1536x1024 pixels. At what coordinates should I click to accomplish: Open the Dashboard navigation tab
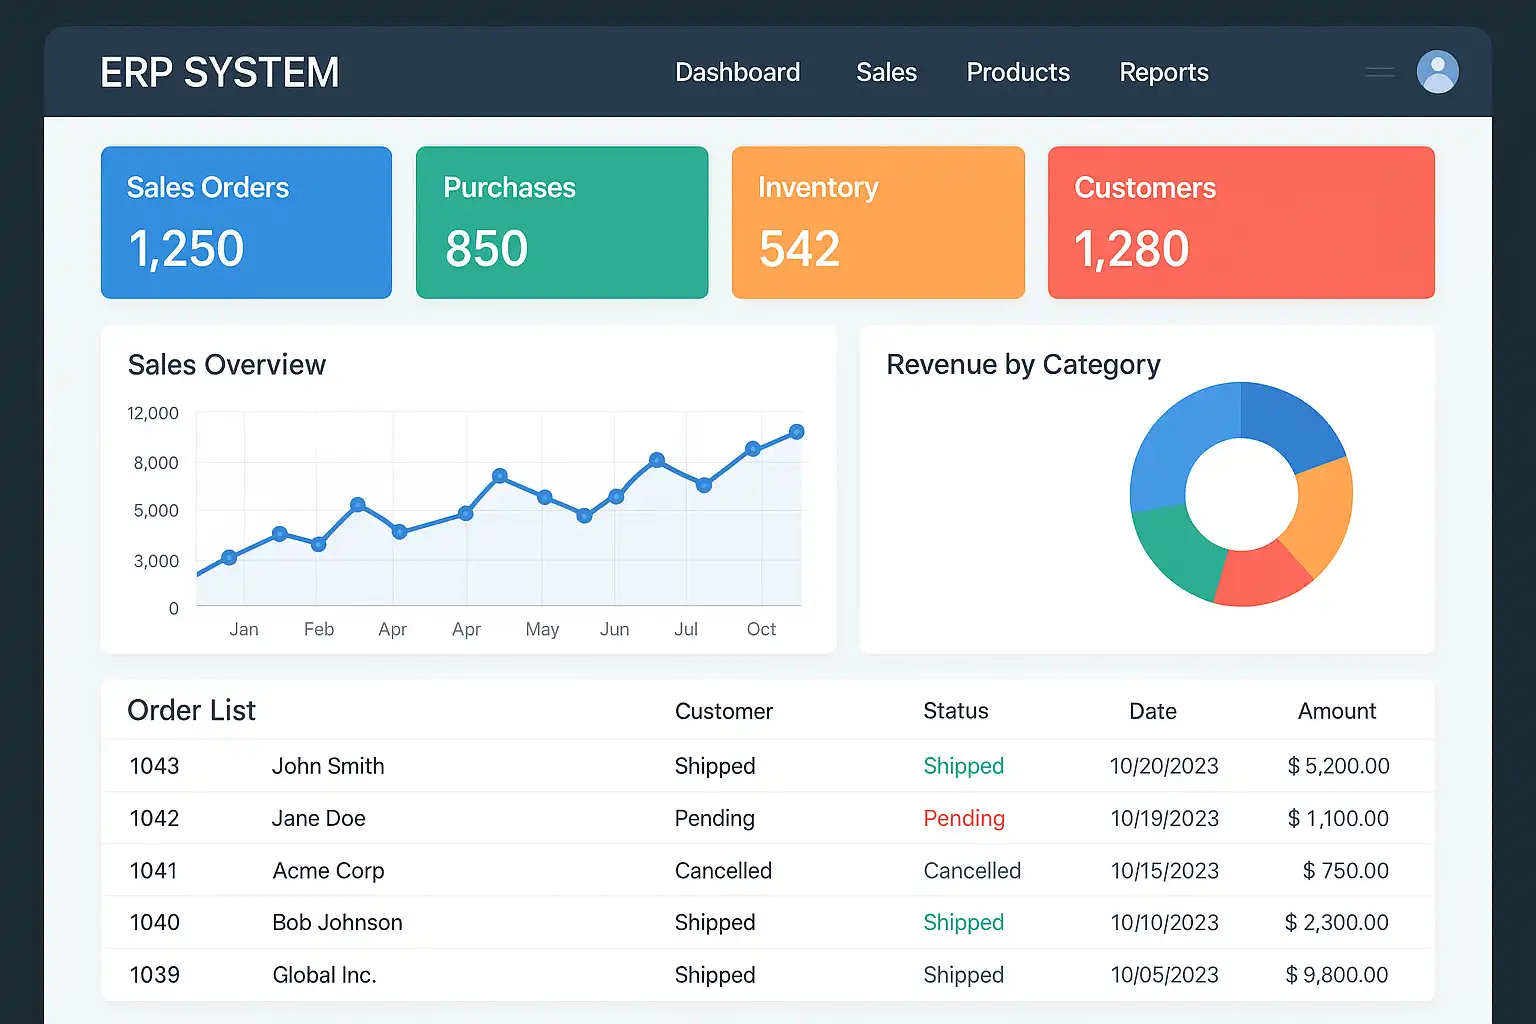point(737,73)
